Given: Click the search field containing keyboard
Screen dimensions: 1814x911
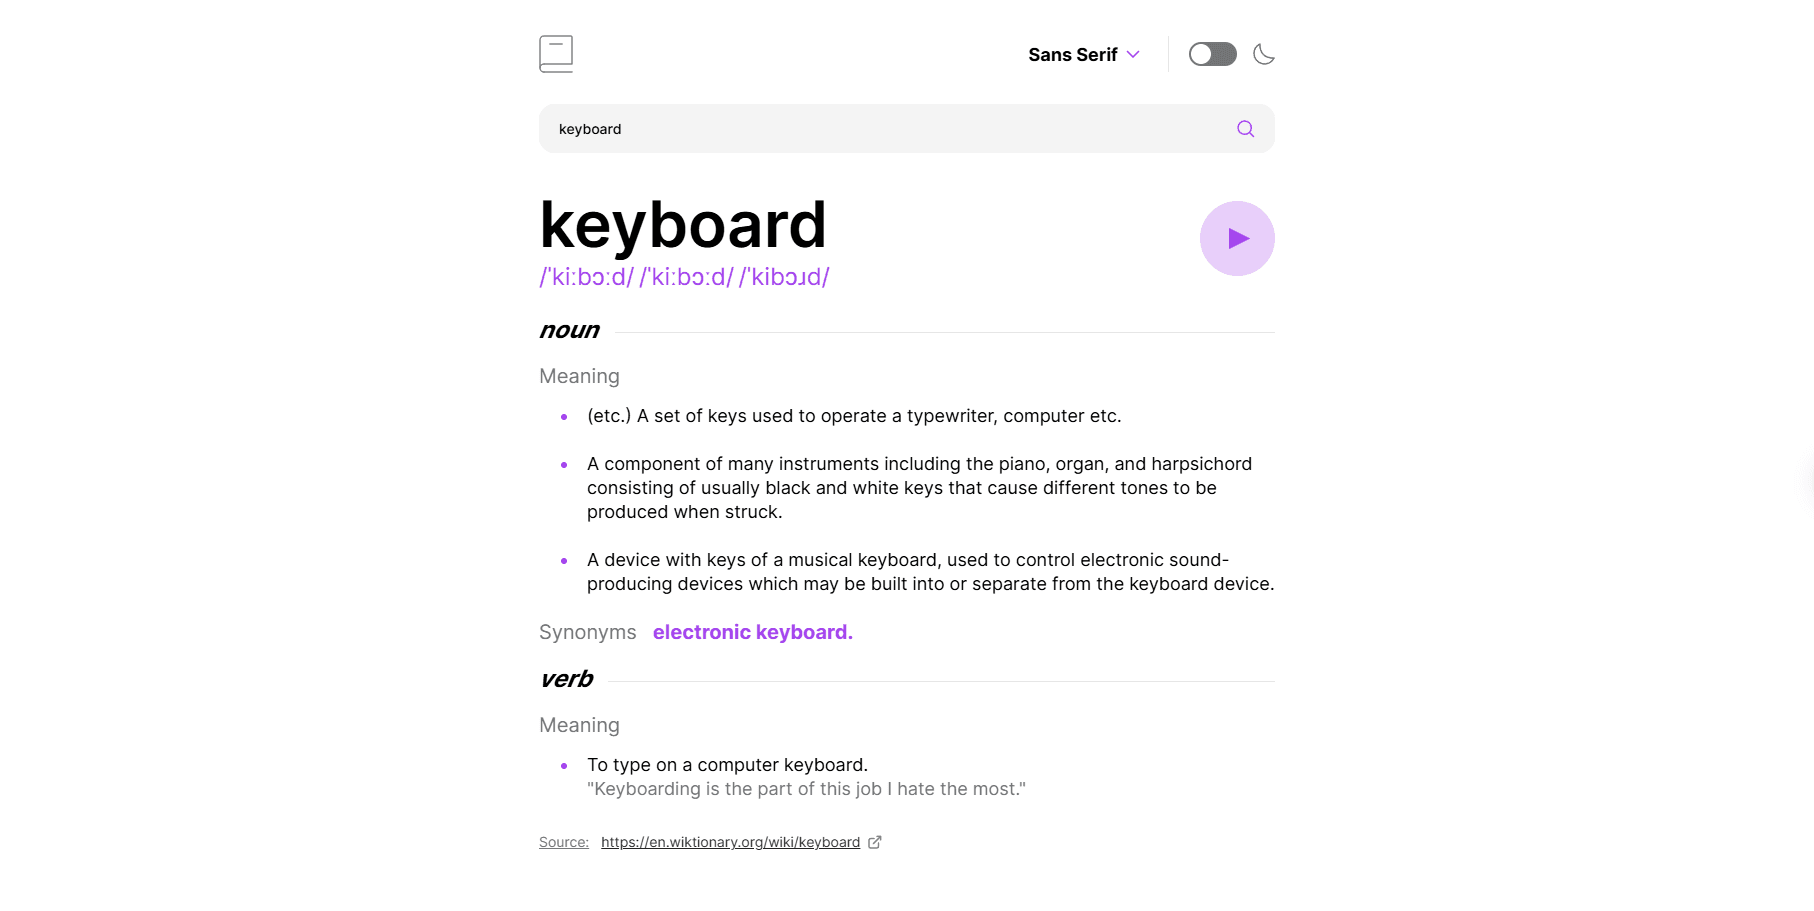Looking at the screenshot, I should (880, 129).
